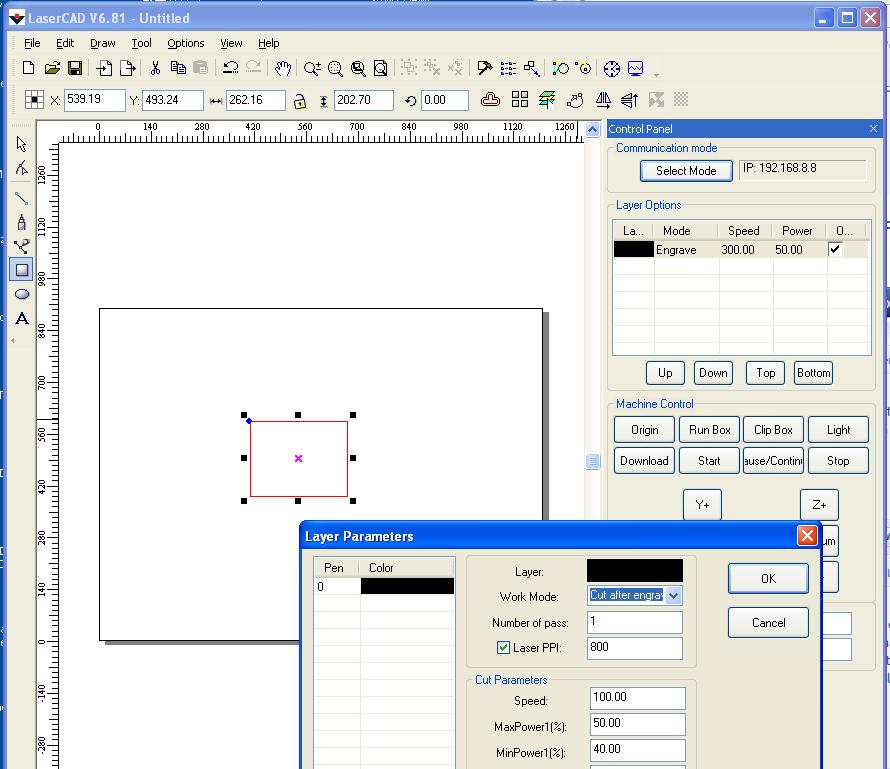890x769 pixels.
Task: Expand the Work Mode dropdown
Action: coord(673,596)
